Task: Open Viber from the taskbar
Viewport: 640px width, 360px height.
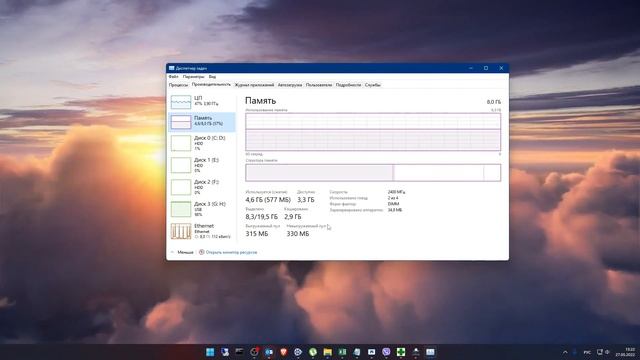Action: tap(386, 352)
